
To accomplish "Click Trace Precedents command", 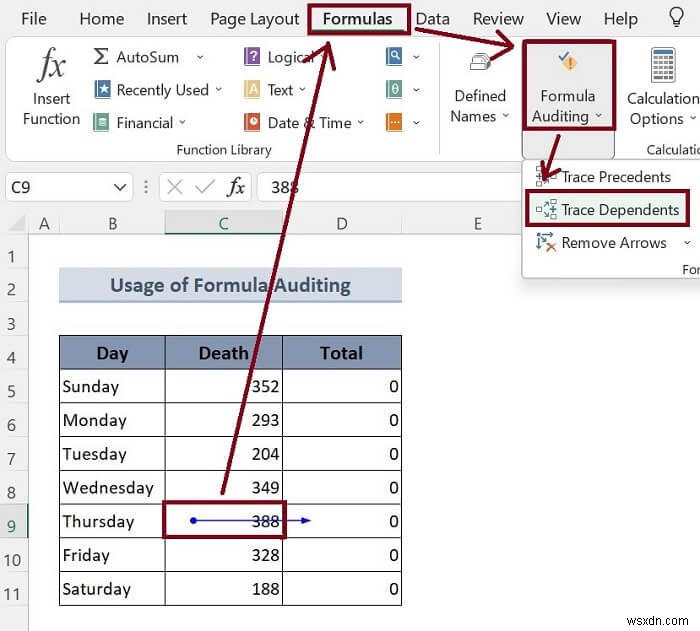I will 604,177.
